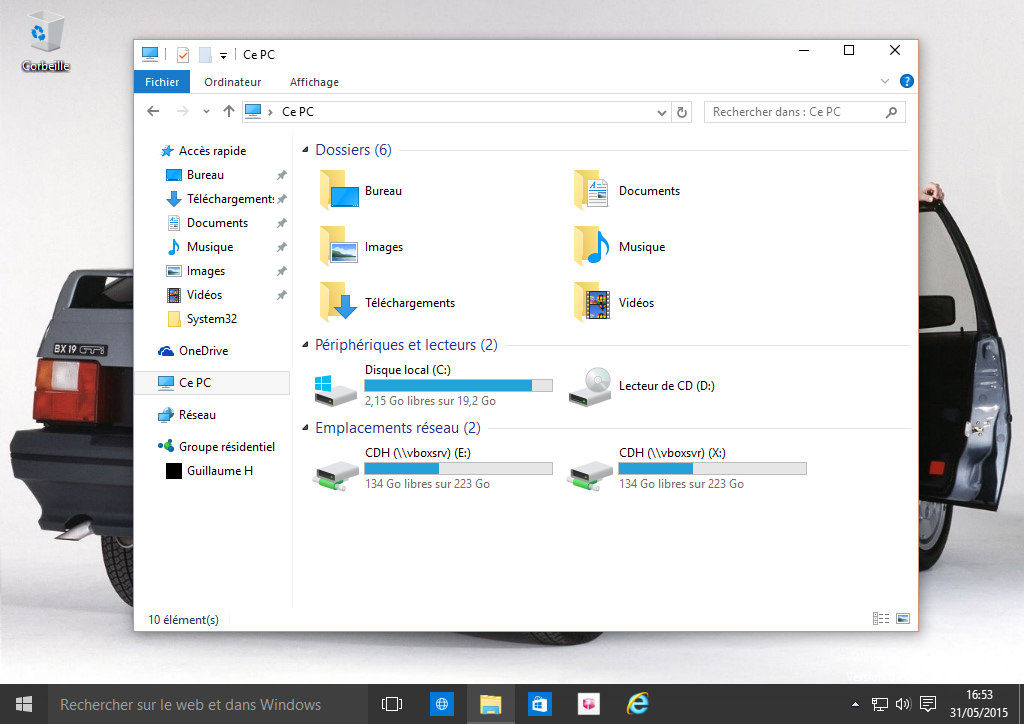Click the X: drive capacity bar

(x=712, y=468)
